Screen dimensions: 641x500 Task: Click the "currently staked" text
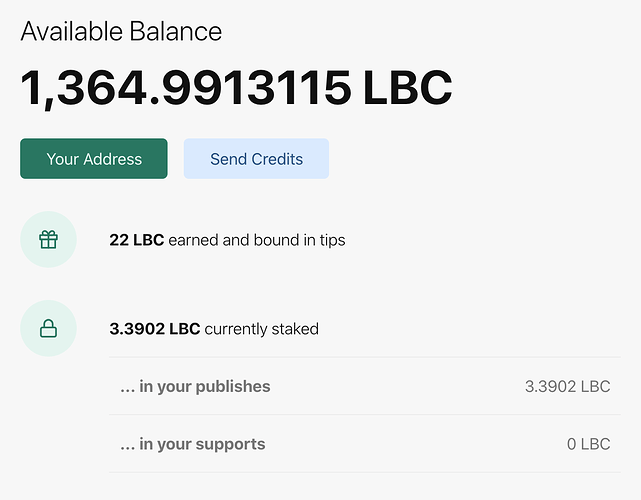pos(262,328)
